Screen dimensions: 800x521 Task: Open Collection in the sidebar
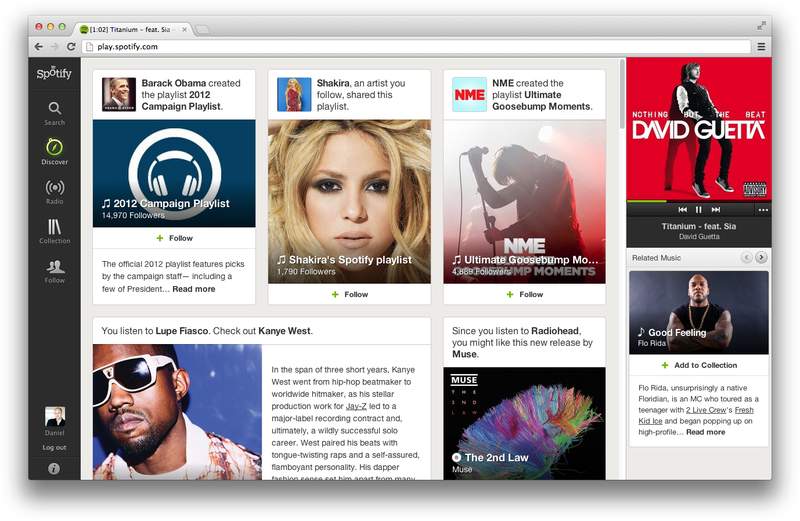click(x=55, y=231)
